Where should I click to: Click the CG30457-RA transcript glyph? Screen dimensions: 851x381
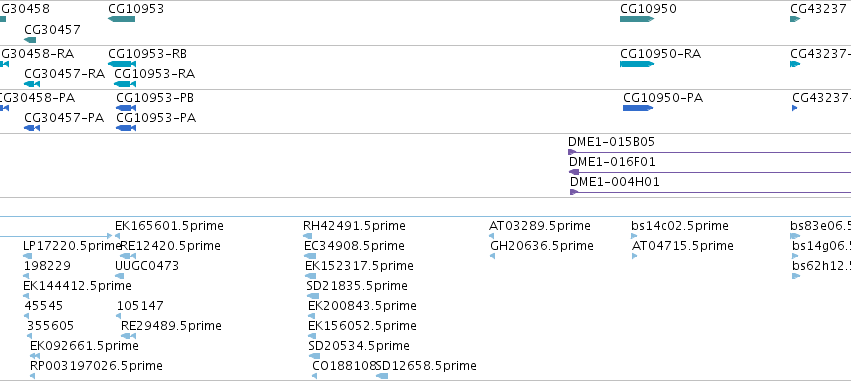32,84
